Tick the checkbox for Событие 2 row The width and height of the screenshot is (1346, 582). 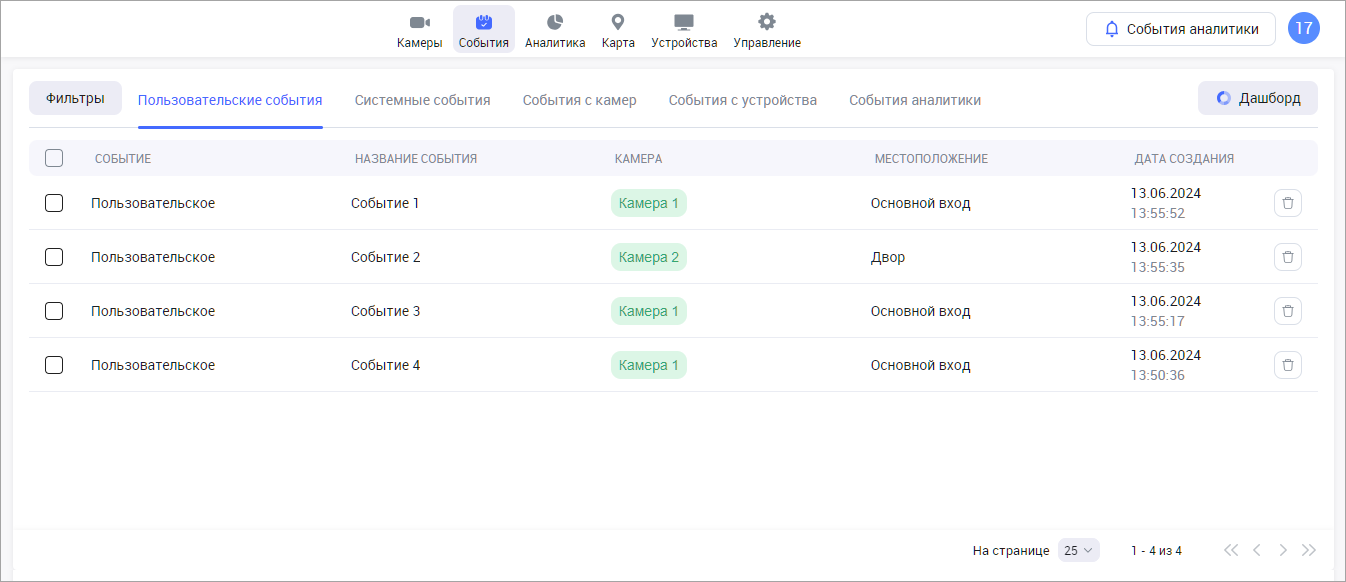click(x=54, y=257)
